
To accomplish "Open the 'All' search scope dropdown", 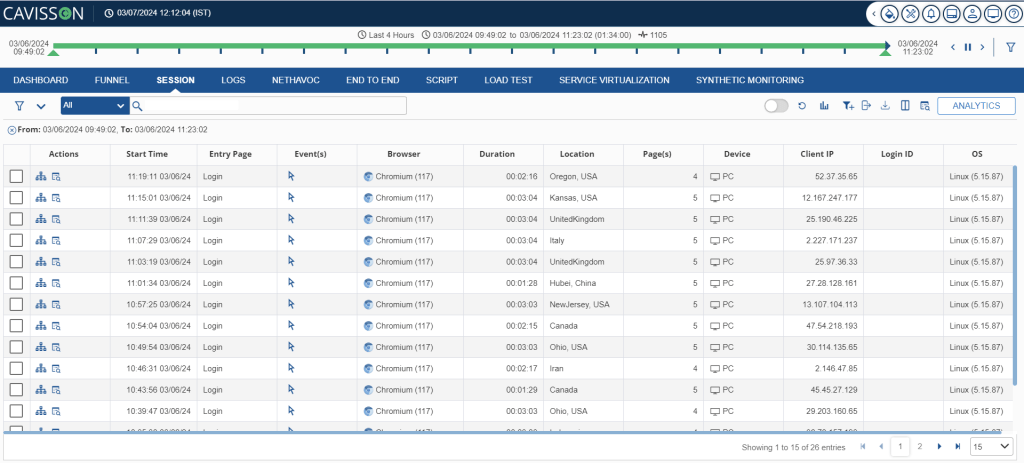I will click(94, 105).
